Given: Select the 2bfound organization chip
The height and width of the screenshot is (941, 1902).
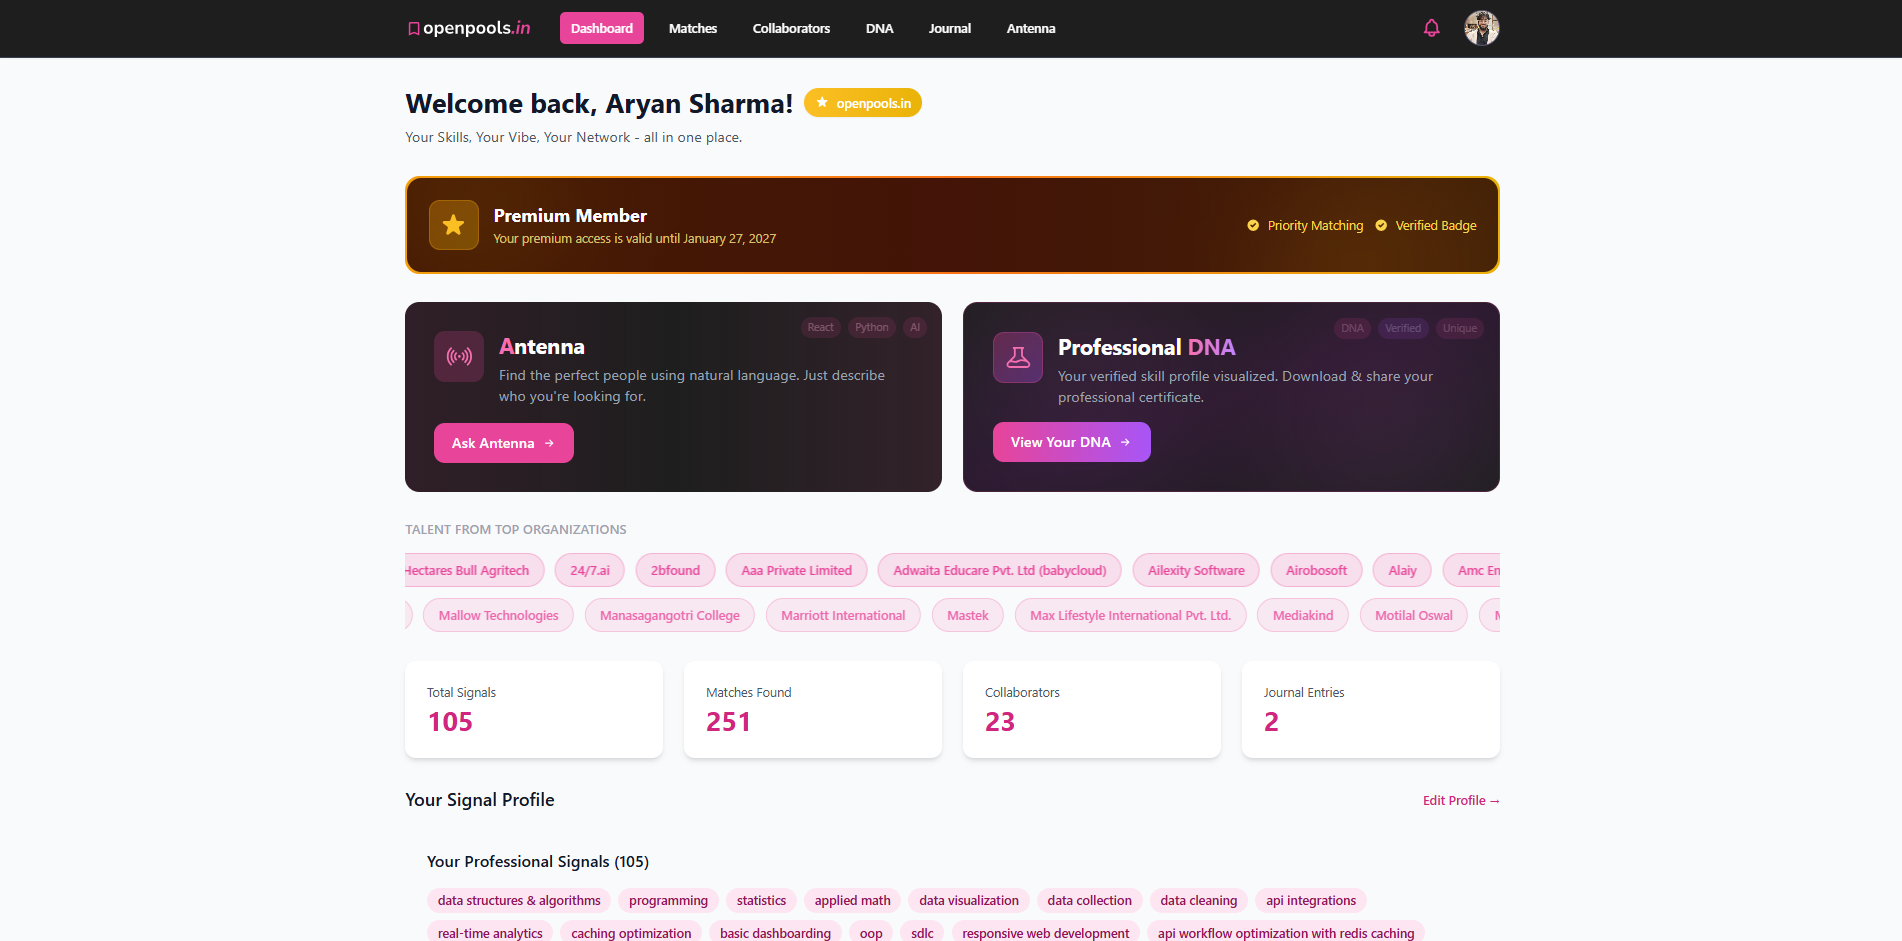Looking at the screenshot, I should coord(676,571).
